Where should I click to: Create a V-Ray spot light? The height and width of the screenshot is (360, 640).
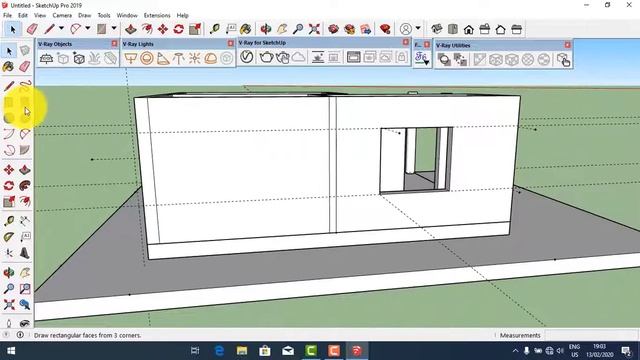pos(163,58)
